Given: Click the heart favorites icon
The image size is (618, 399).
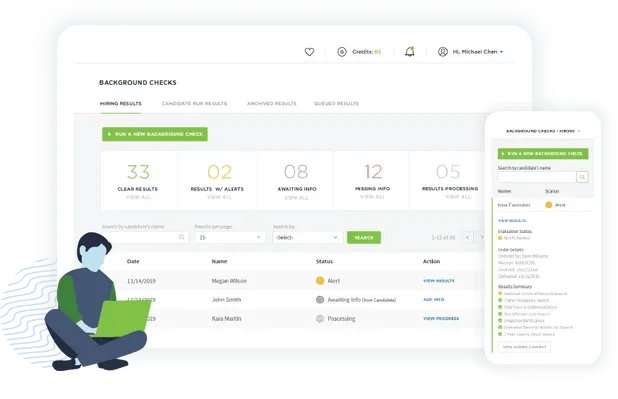Looking at the screenshot, I should click(309, 52).
